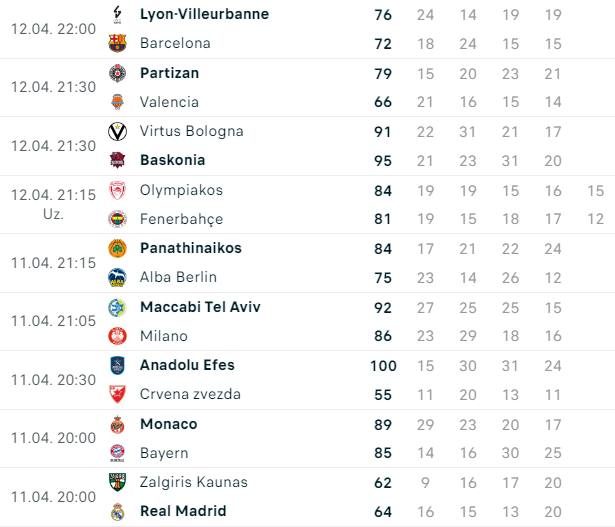
Task: Click the Alba Berlin logo icon
Action: [117, 277]
